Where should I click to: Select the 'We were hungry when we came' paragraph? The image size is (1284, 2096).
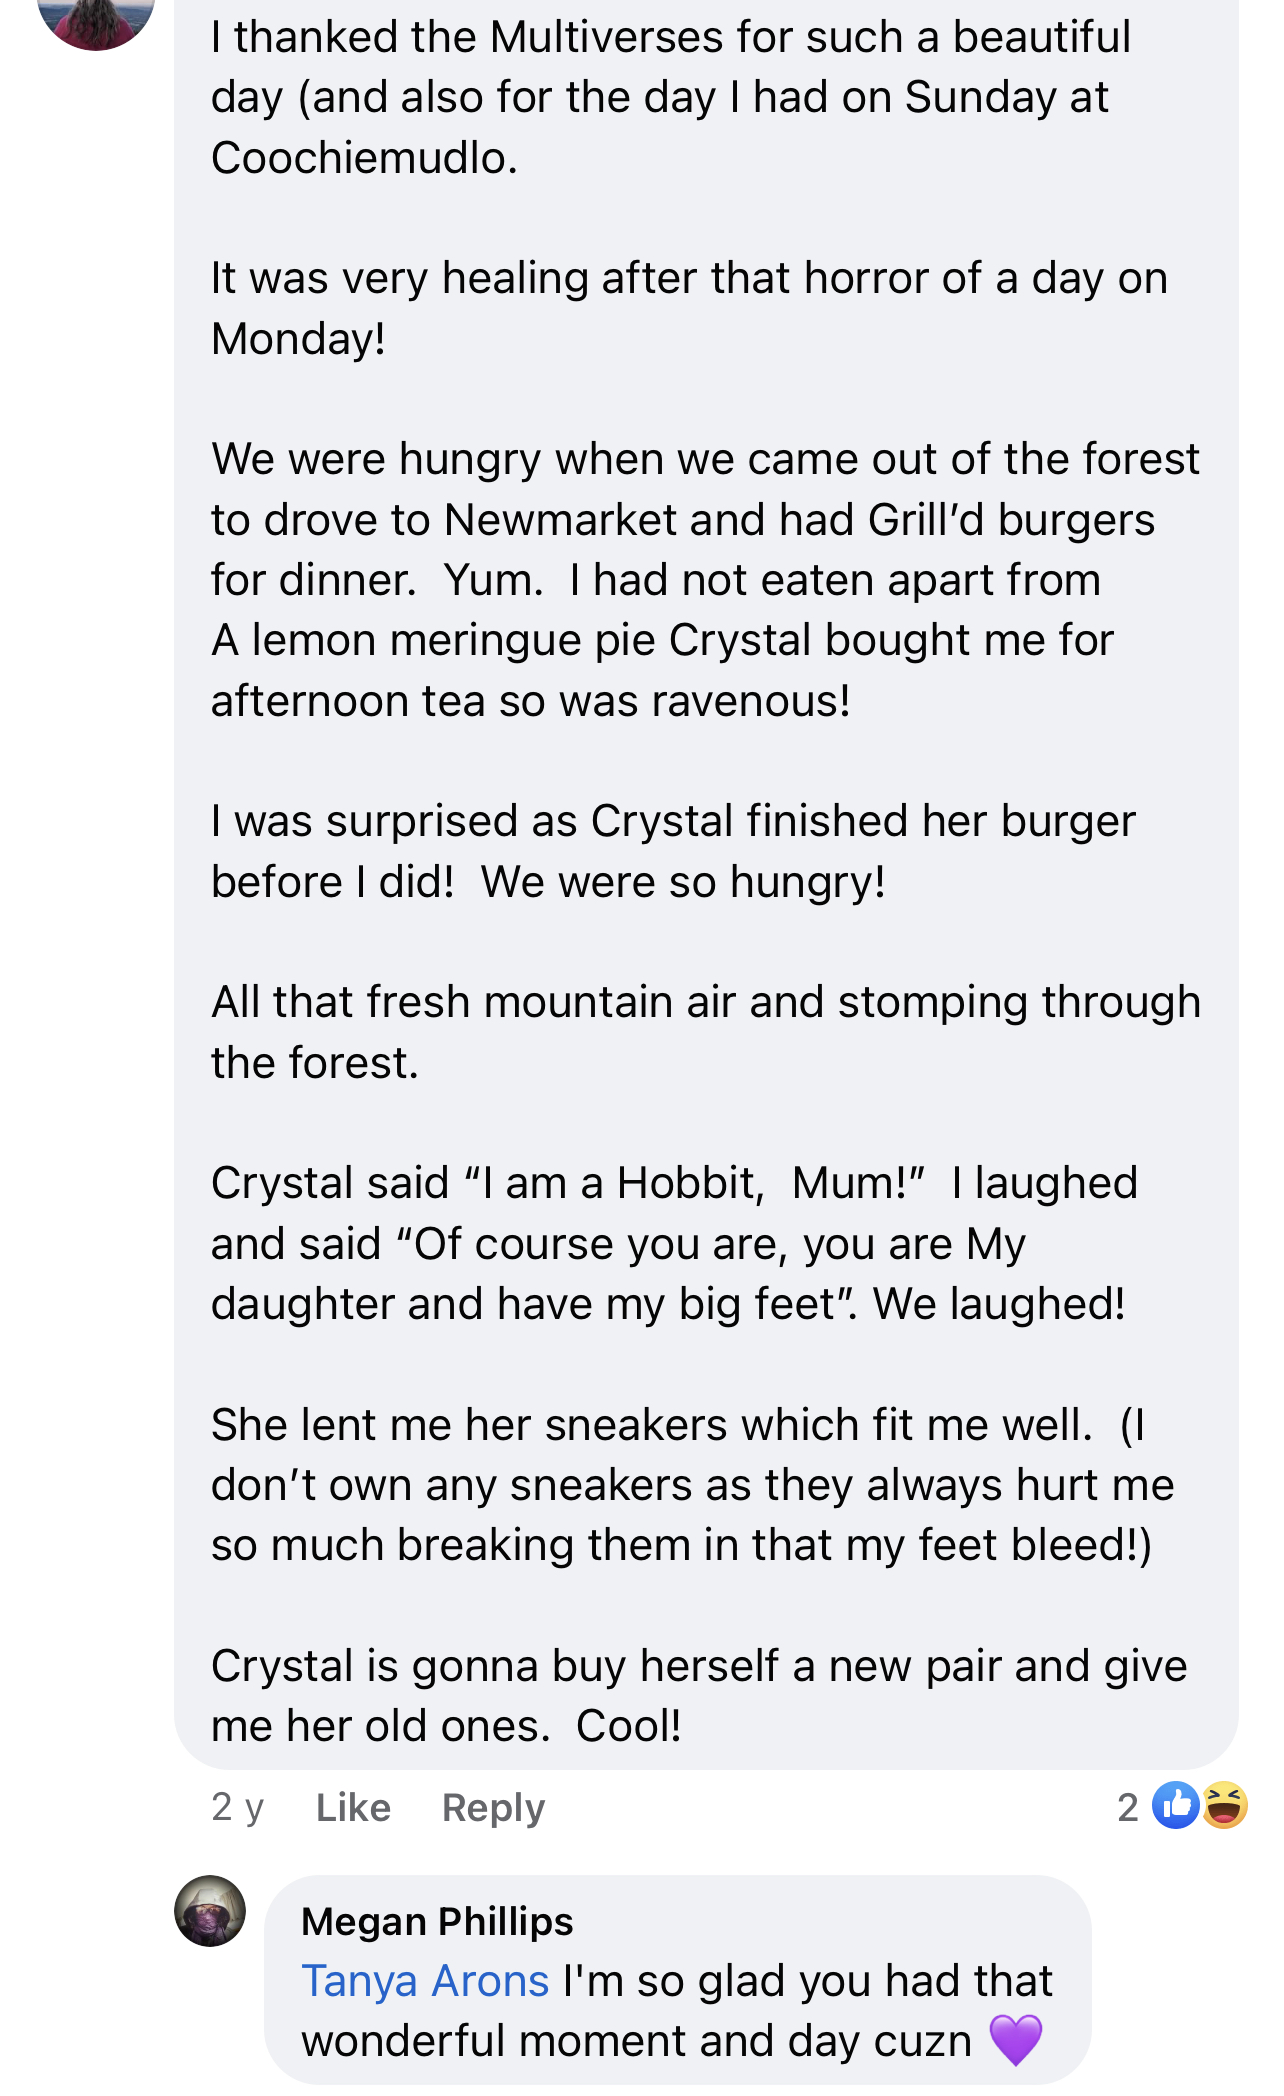tap(705, 580)
